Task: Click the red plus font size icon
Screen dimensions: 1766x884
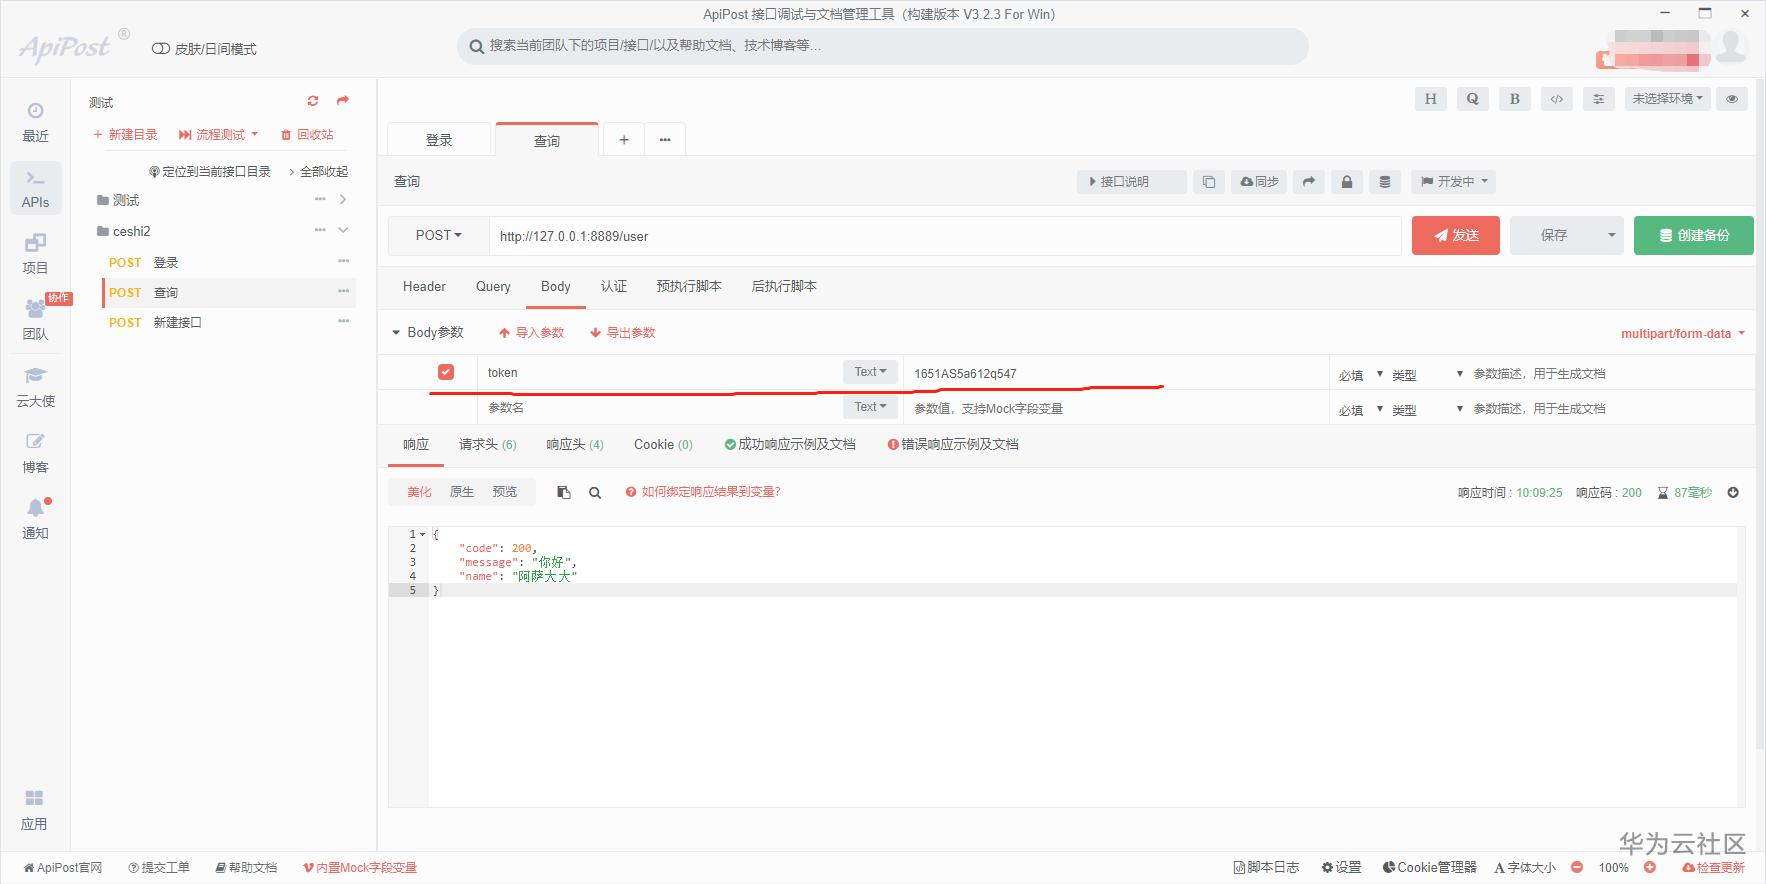Action: tap(1650, 867)
